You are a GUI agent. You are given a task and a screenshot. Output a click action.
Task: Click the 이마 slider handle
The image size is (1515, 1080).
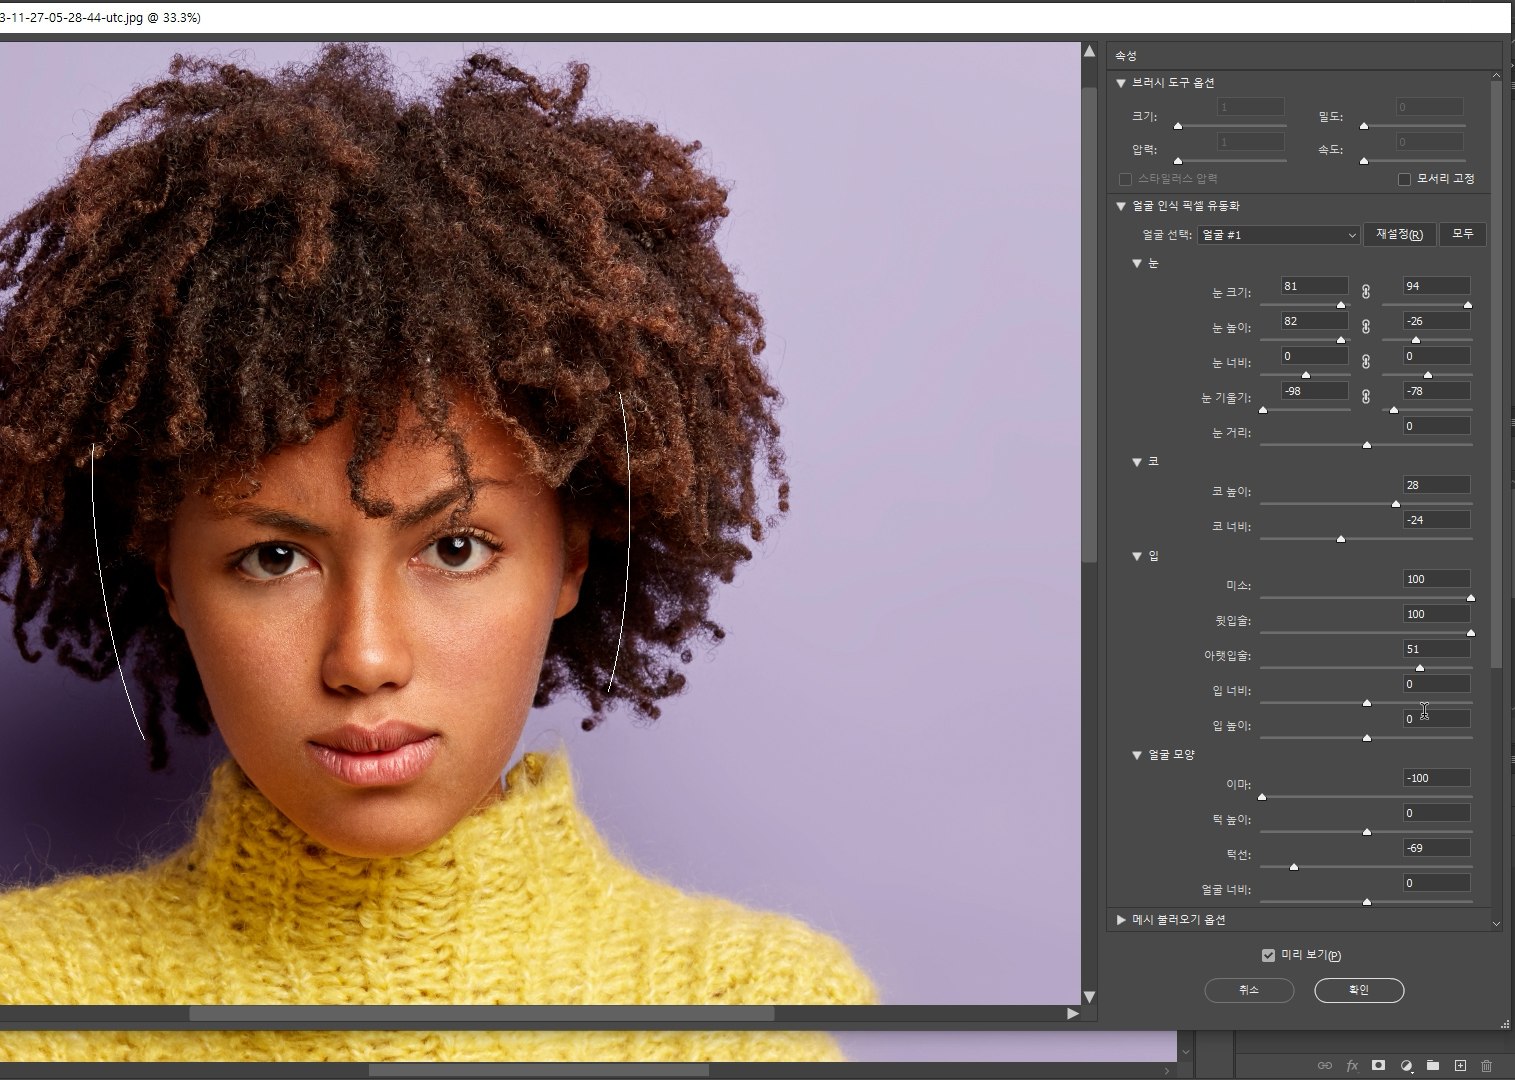coord(1262,797)
